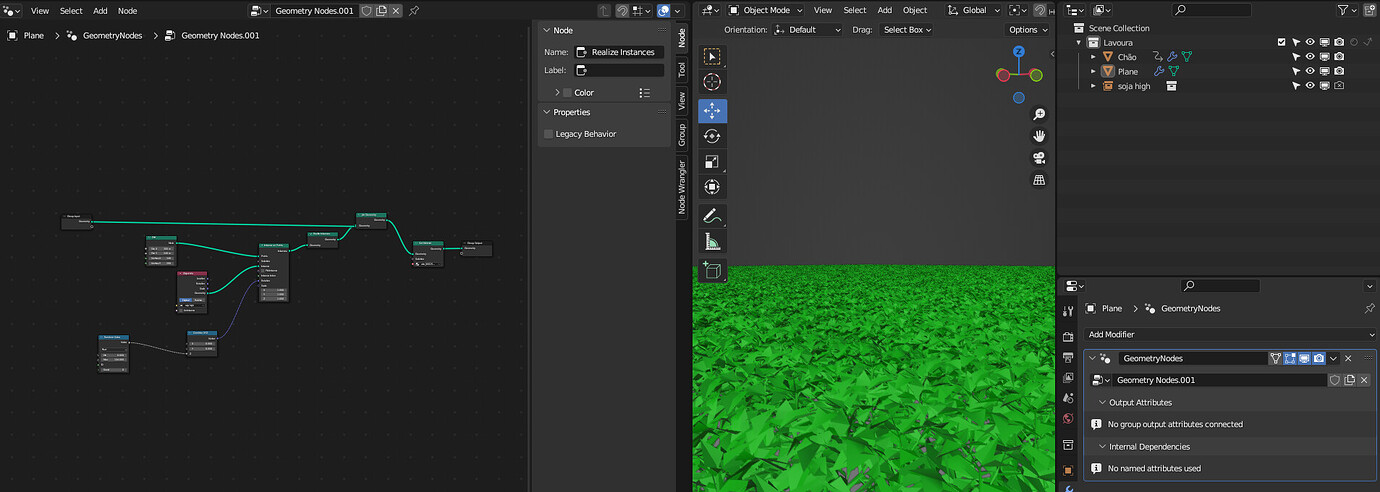
Task: Toggle Lavoura collection visibility eye
Action: tap(1310, 42)
